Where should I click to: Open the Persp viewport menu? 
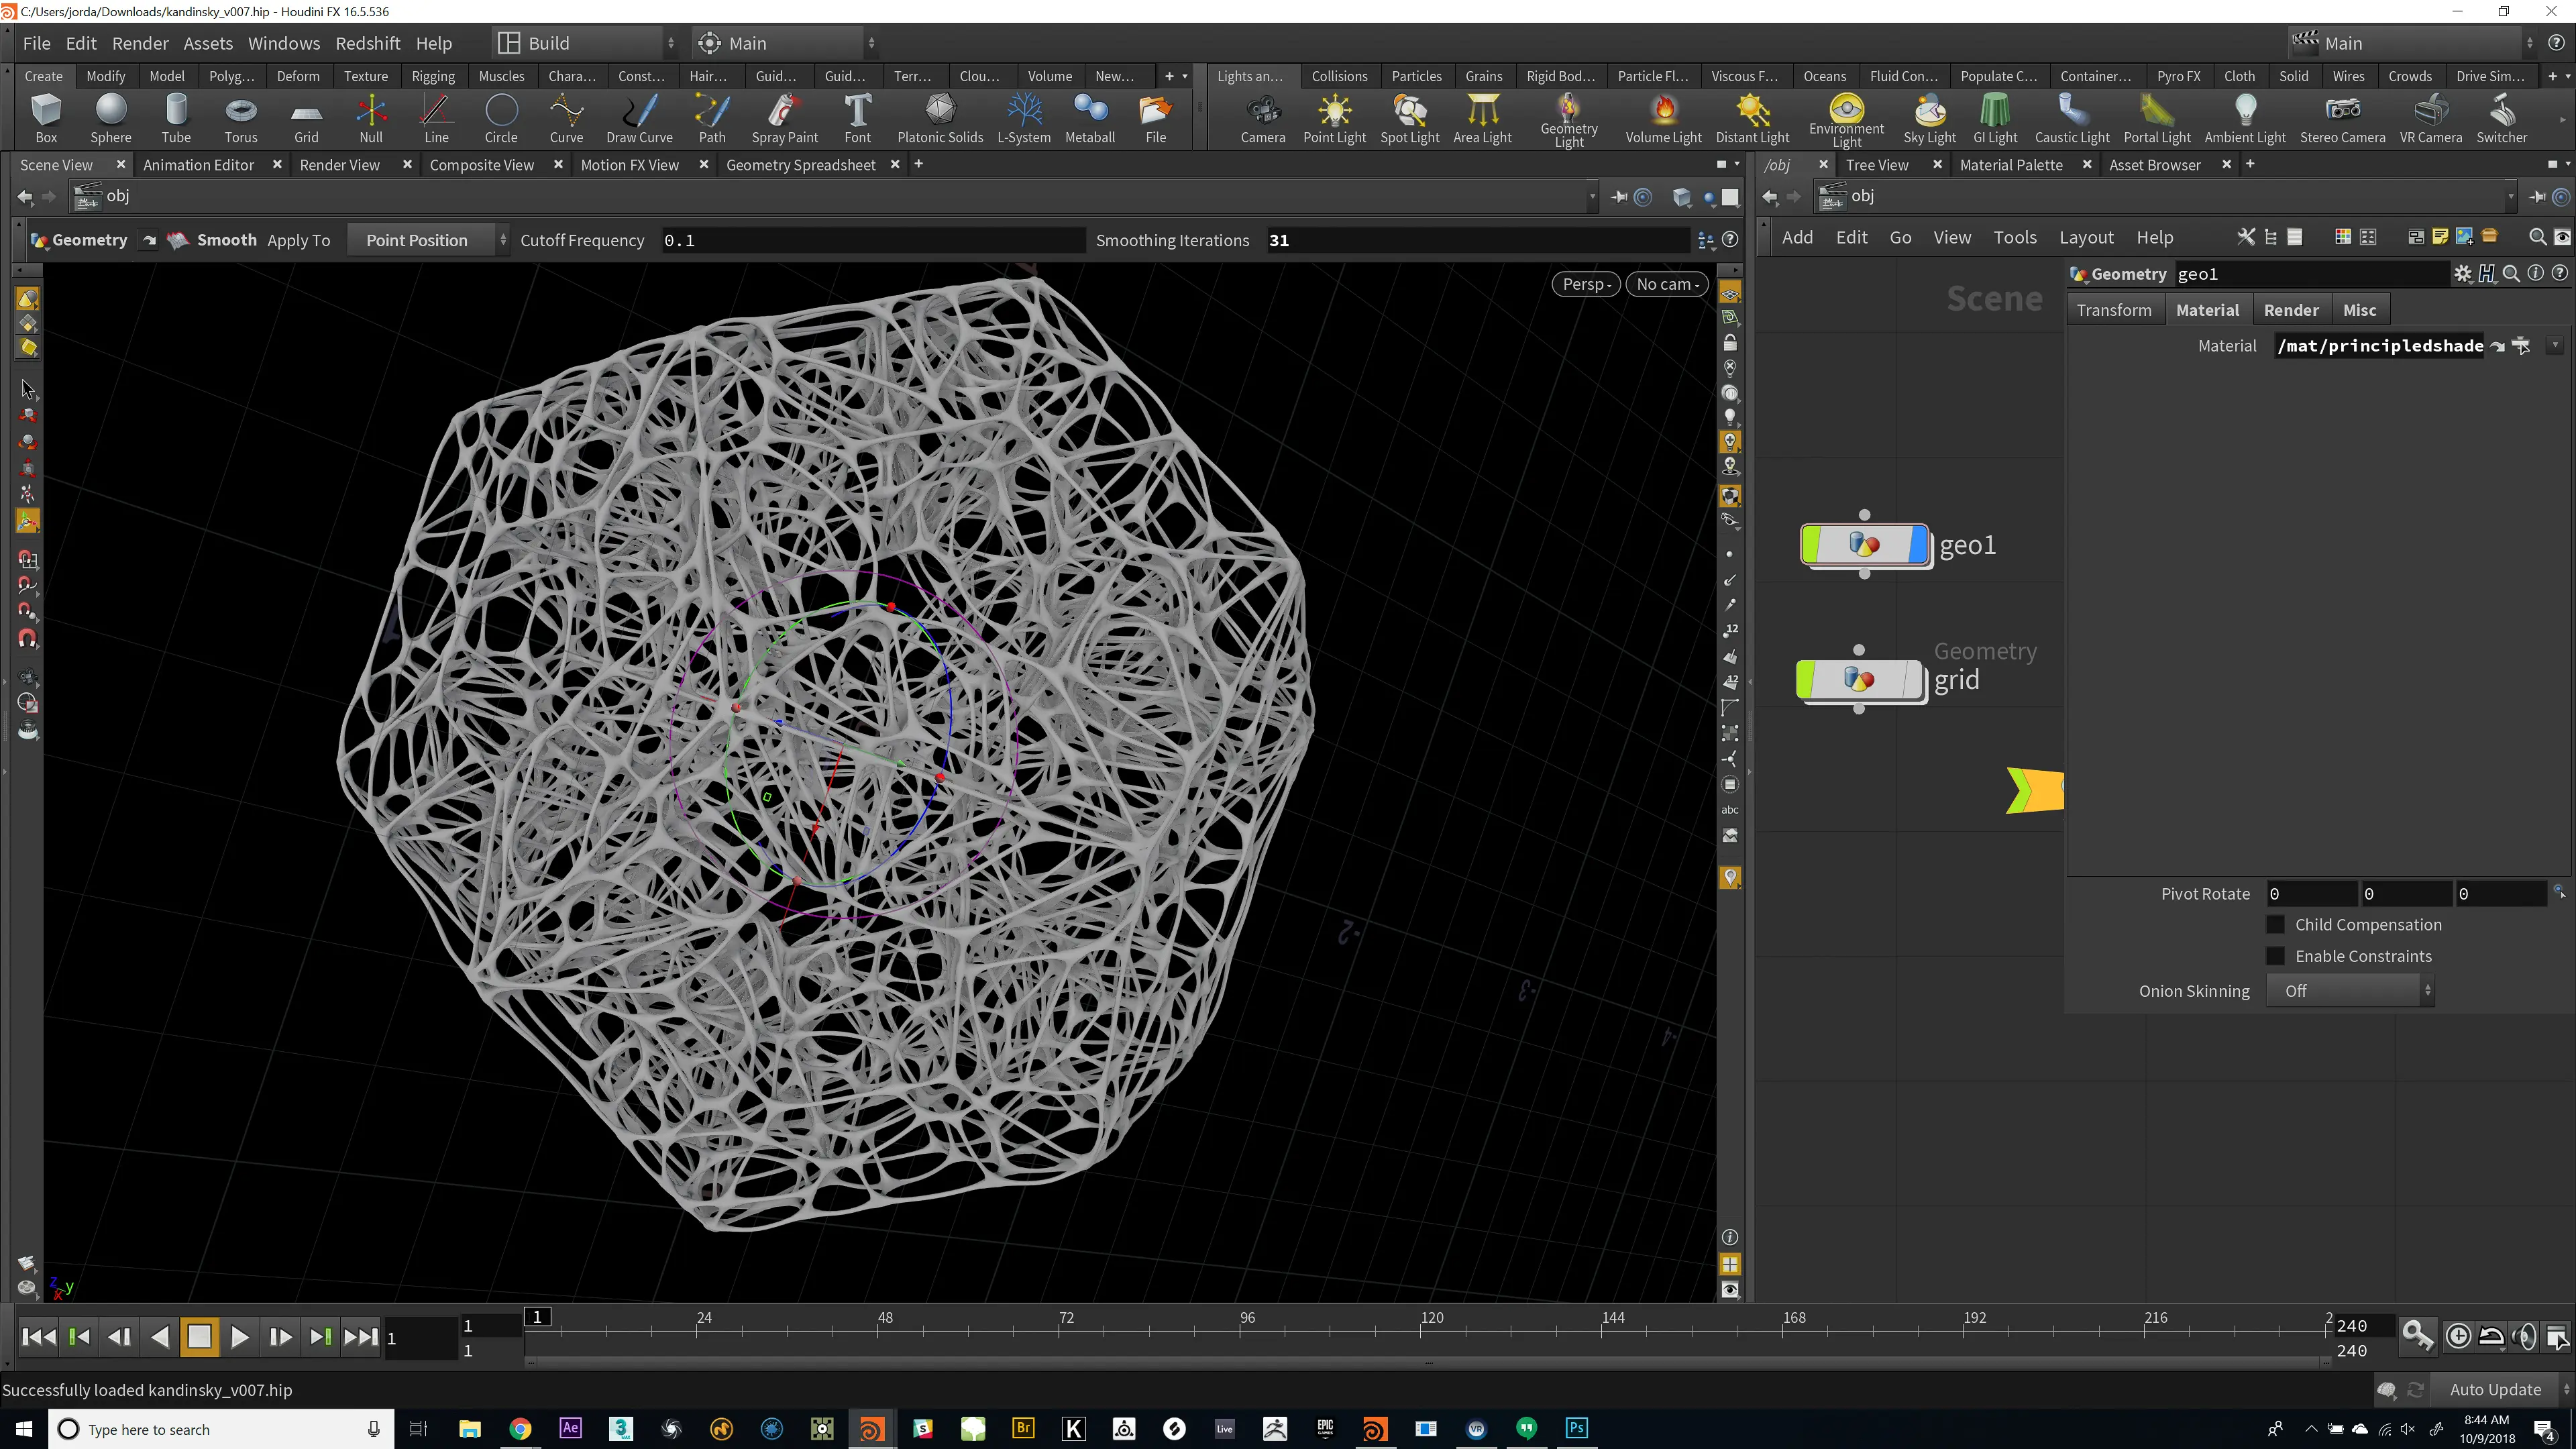click(1586, 284)
